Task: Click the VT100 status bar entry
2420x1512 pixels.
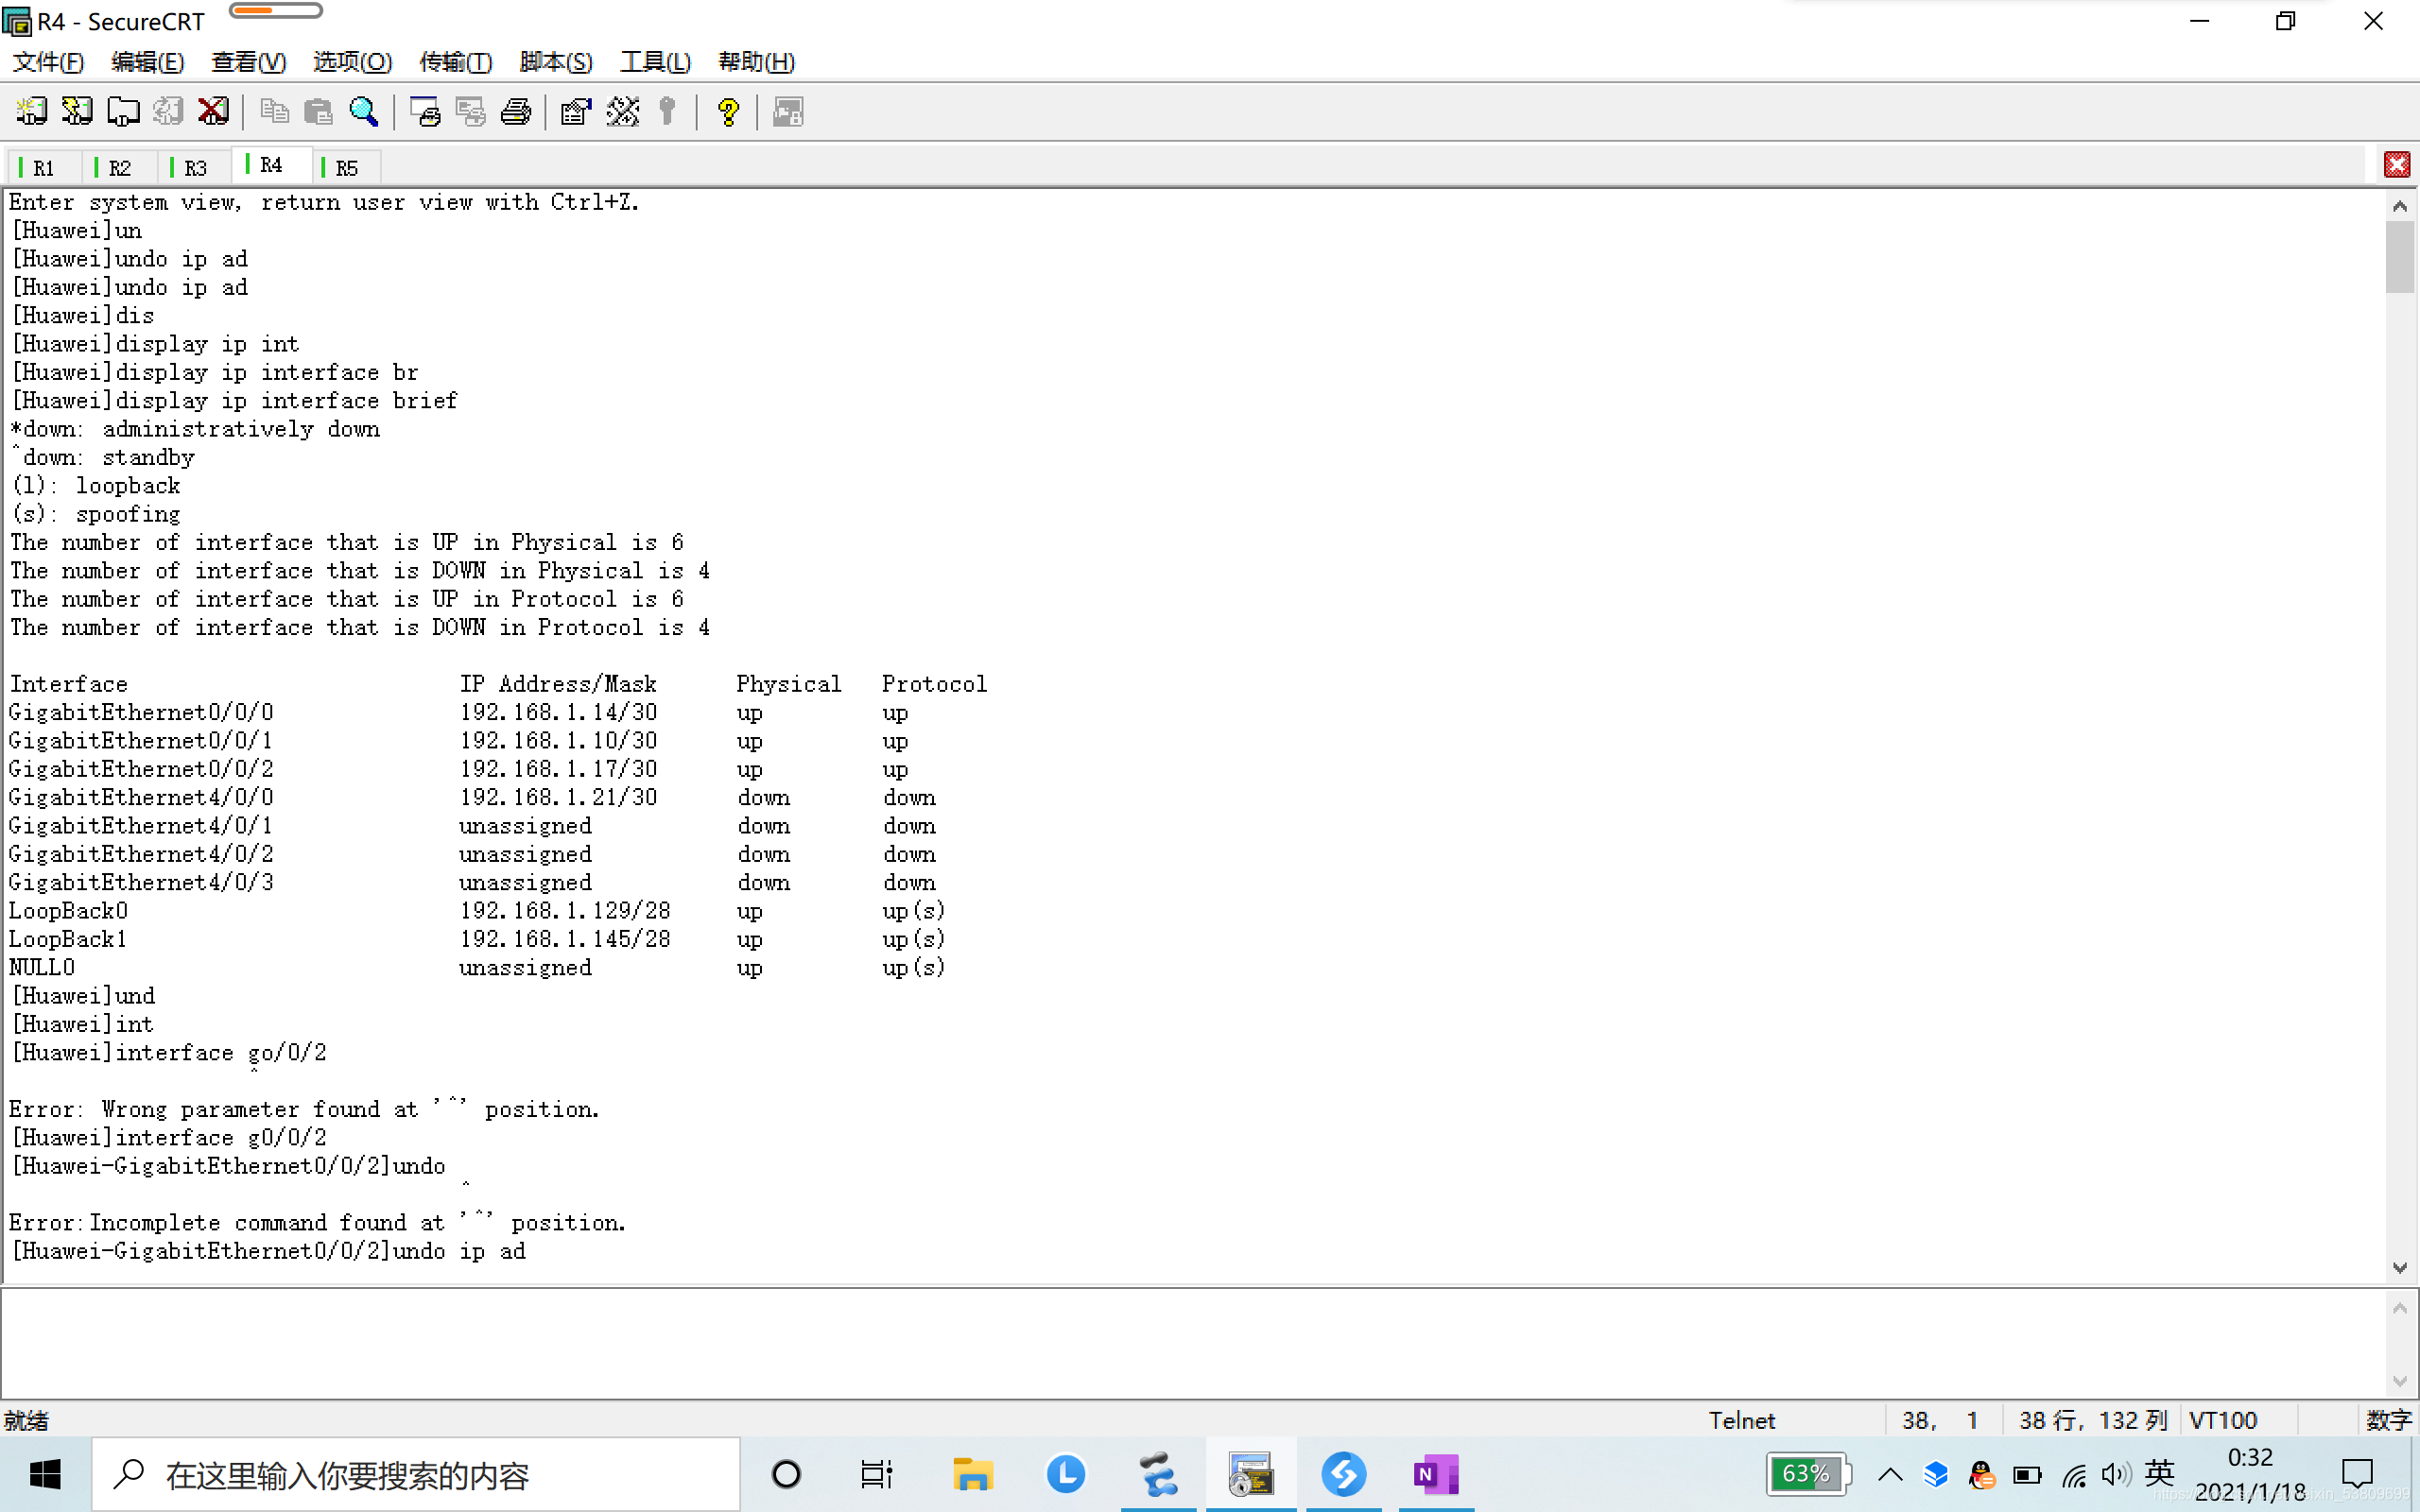Action: click(2222, 1420)
